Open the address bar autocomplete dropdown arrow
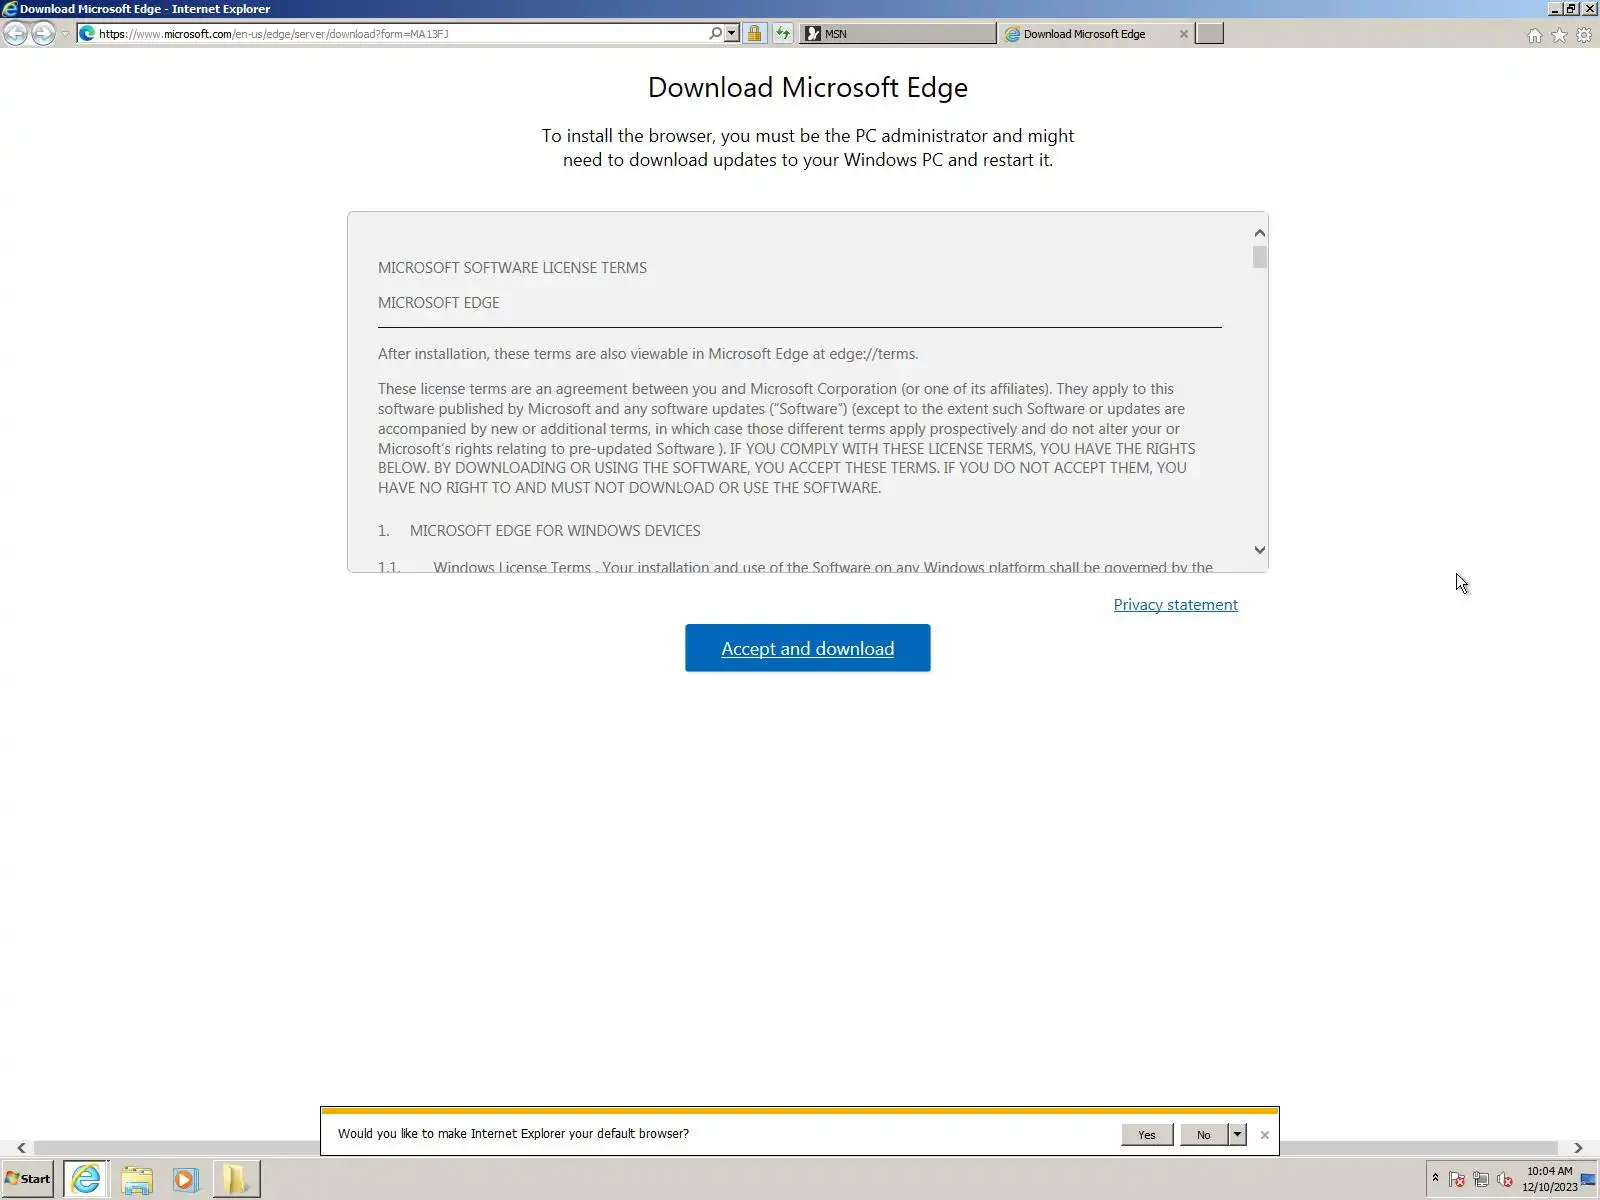 click(x=732, y=33)
